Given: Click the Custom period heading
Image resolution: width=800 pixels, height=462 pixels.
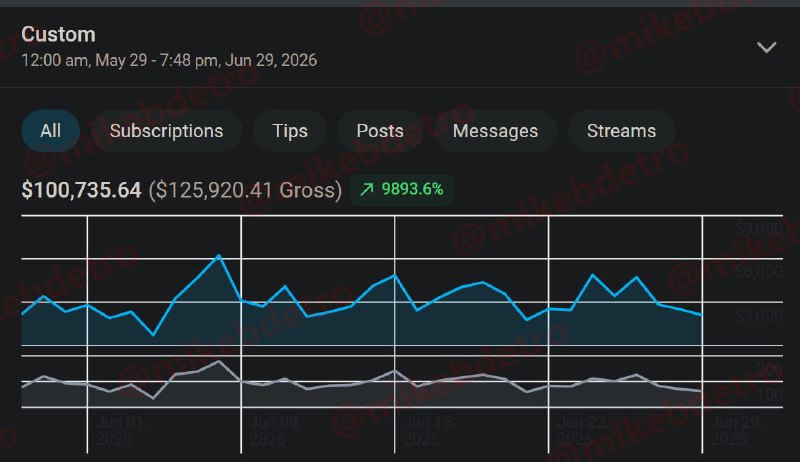Looking at the screenshot, I should [x=58, y=35].
